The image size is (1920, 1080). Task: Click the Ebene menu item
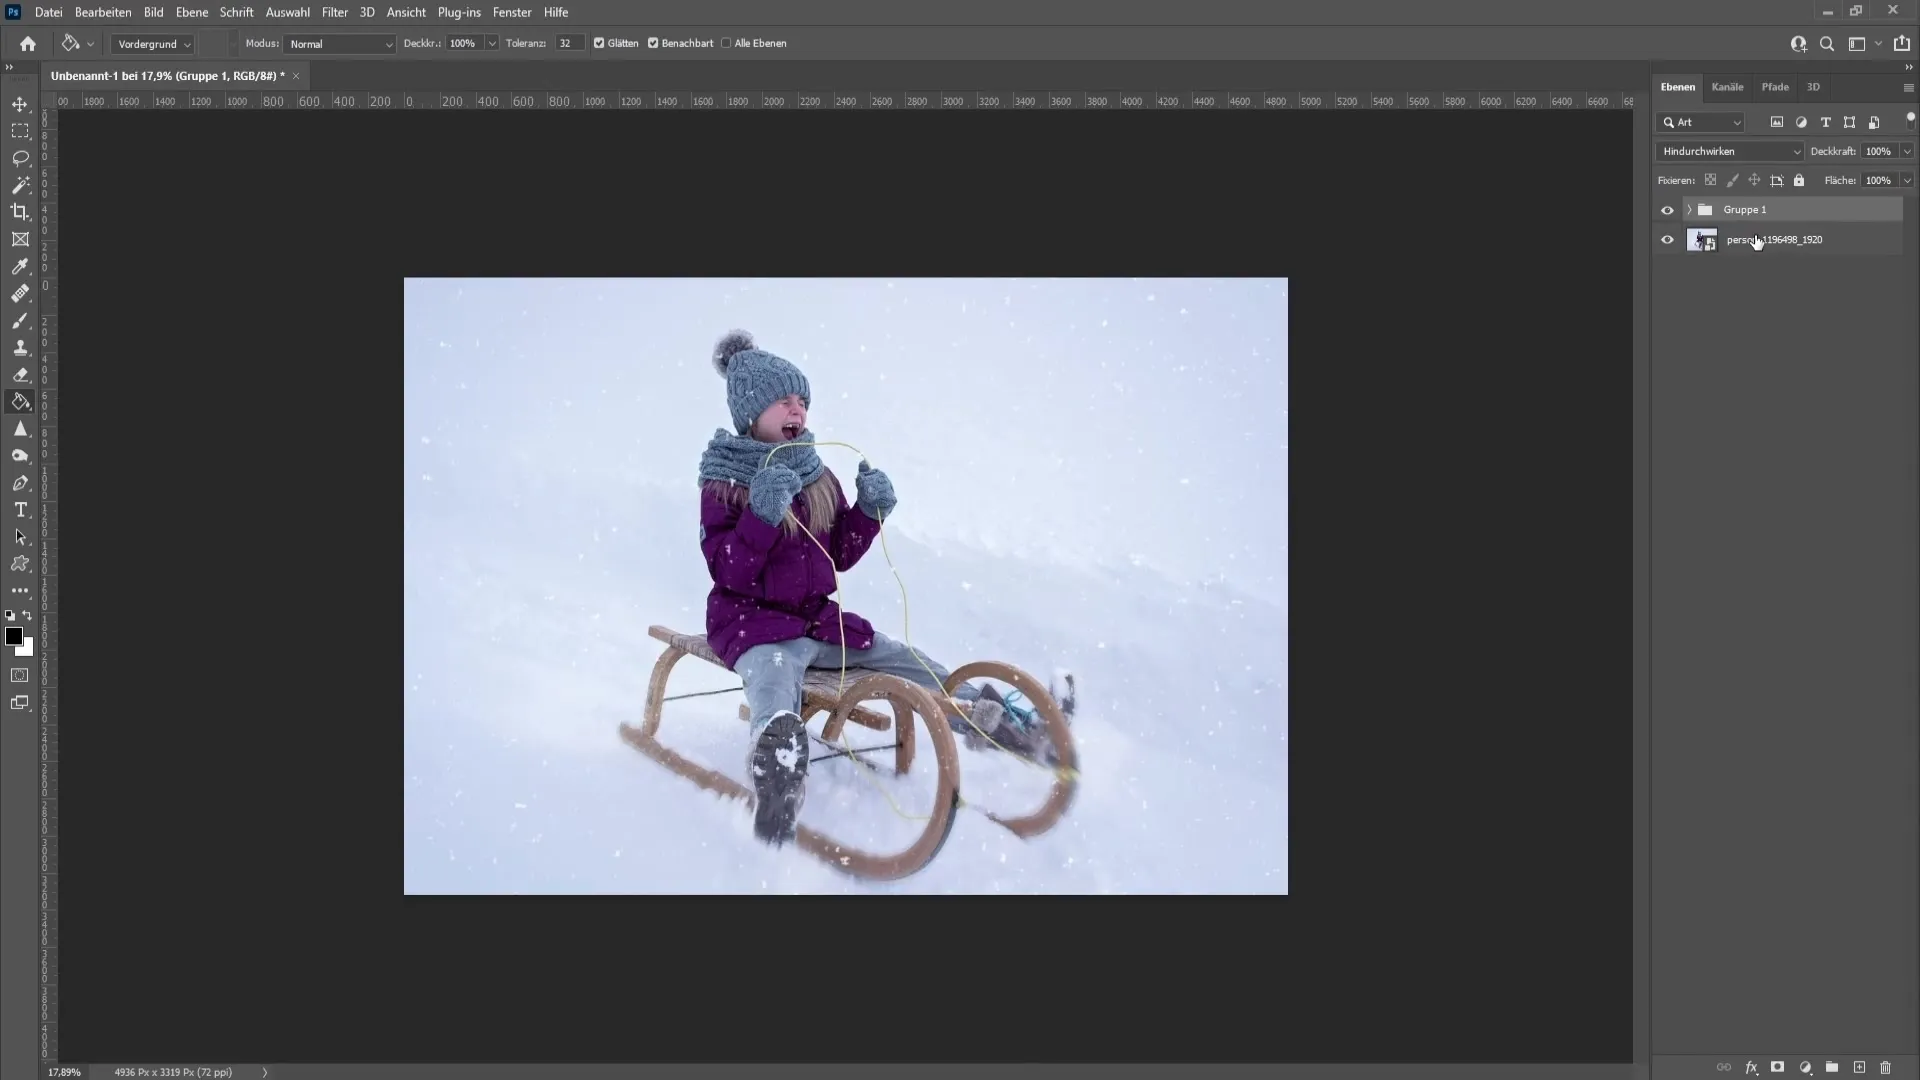point(189,12)
